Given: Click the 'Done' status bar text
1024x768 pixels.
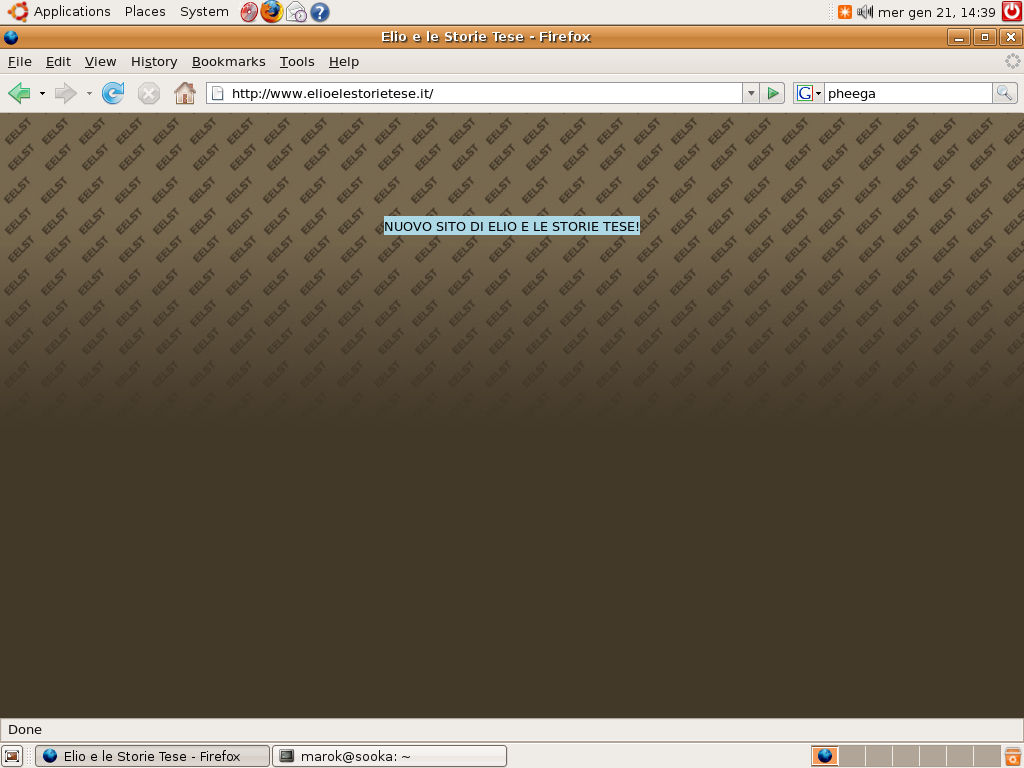Looking at the screenshot, I should point(25,729).
